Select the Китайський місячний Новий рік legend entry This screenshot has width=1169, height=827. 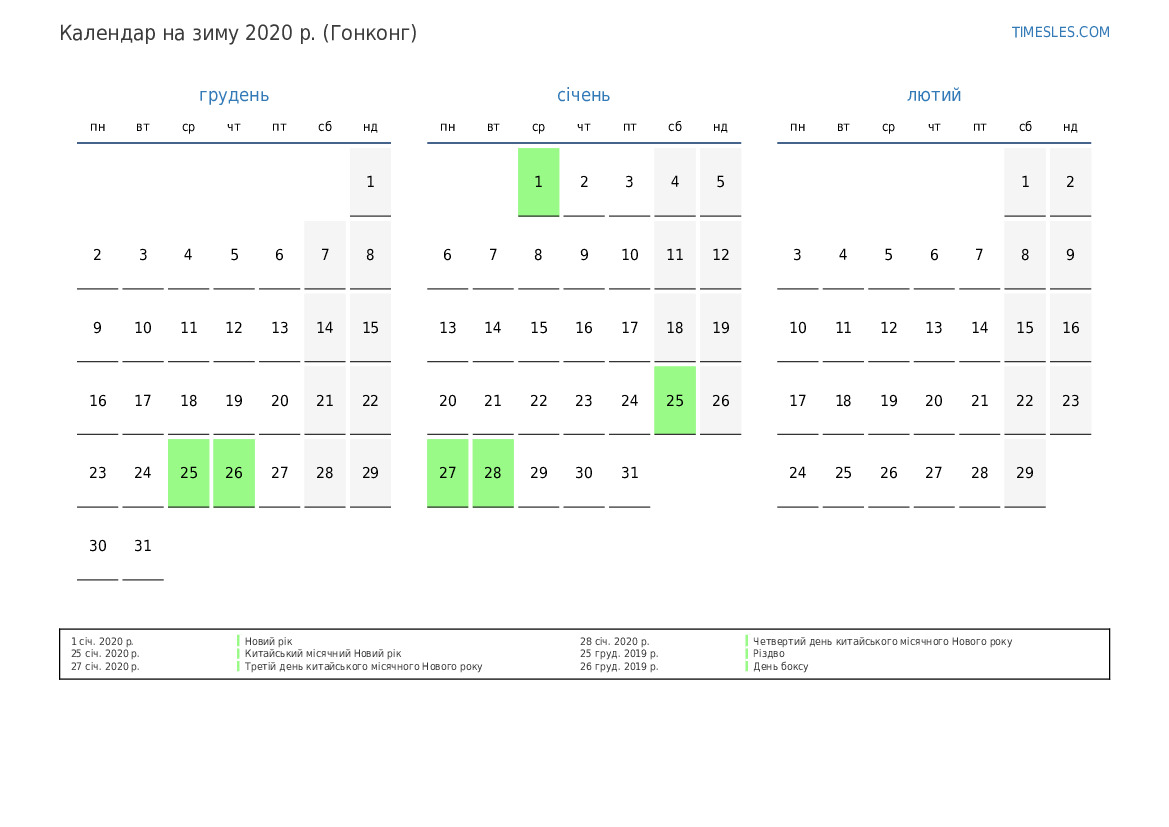pos(323,654)
